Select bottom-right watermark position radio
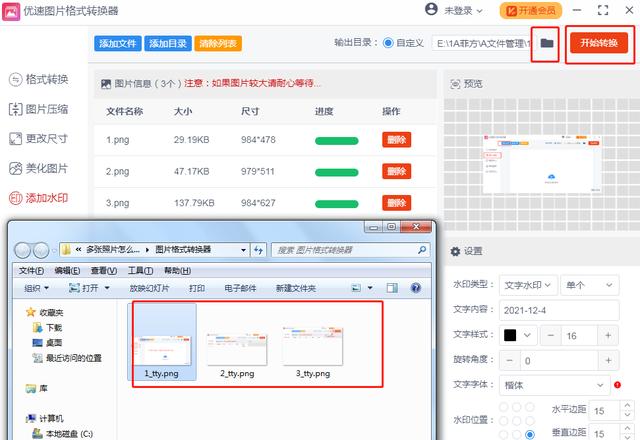Image resolution: width=640 pixels, height=440 pixels. [x=530, y=434]
